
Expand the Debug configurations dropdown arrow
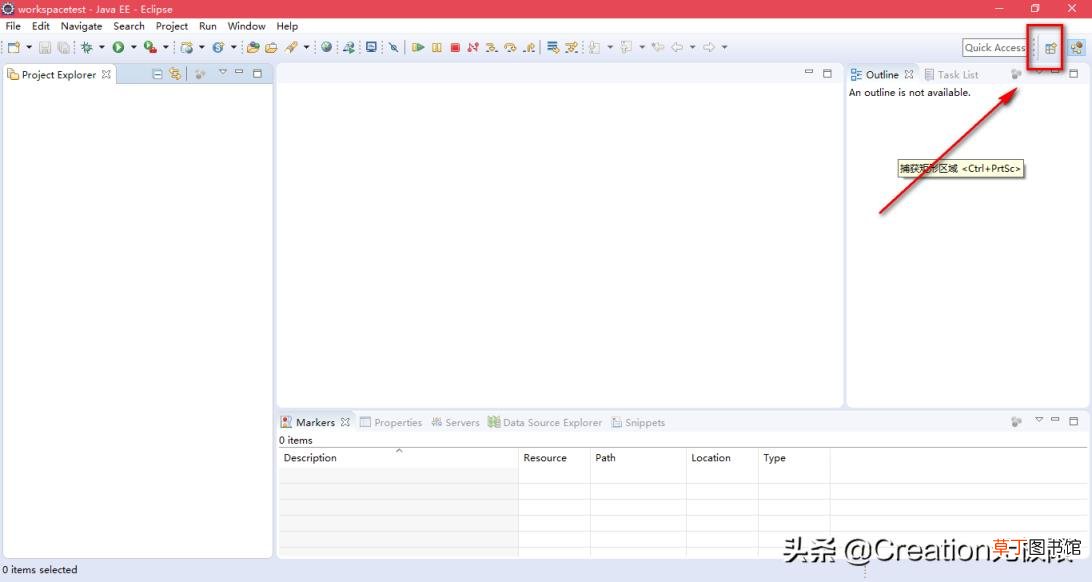(x=102, y=47)
